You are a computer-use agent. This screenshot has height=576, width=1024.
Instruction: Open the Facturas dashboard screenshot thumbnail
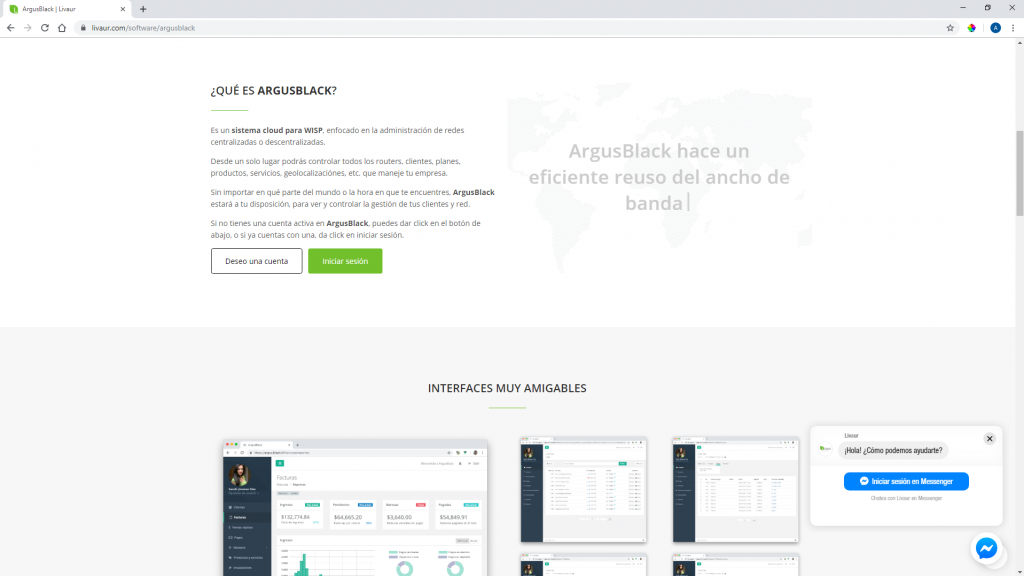tap(355, 508)
